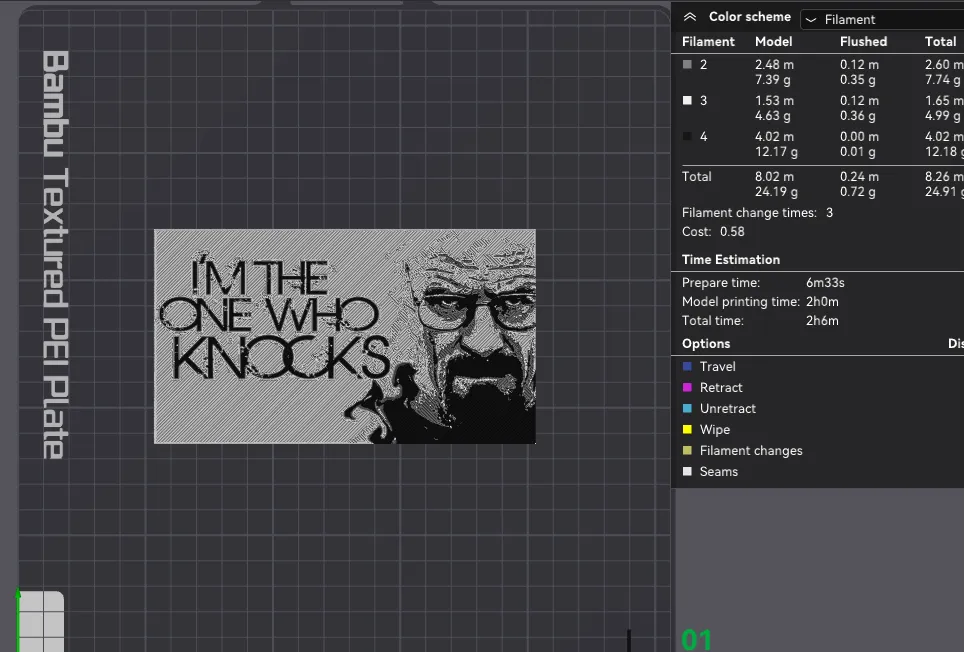Click the plate number 01 label
Screen dimensions: 966x652
[x=696, y=640]
